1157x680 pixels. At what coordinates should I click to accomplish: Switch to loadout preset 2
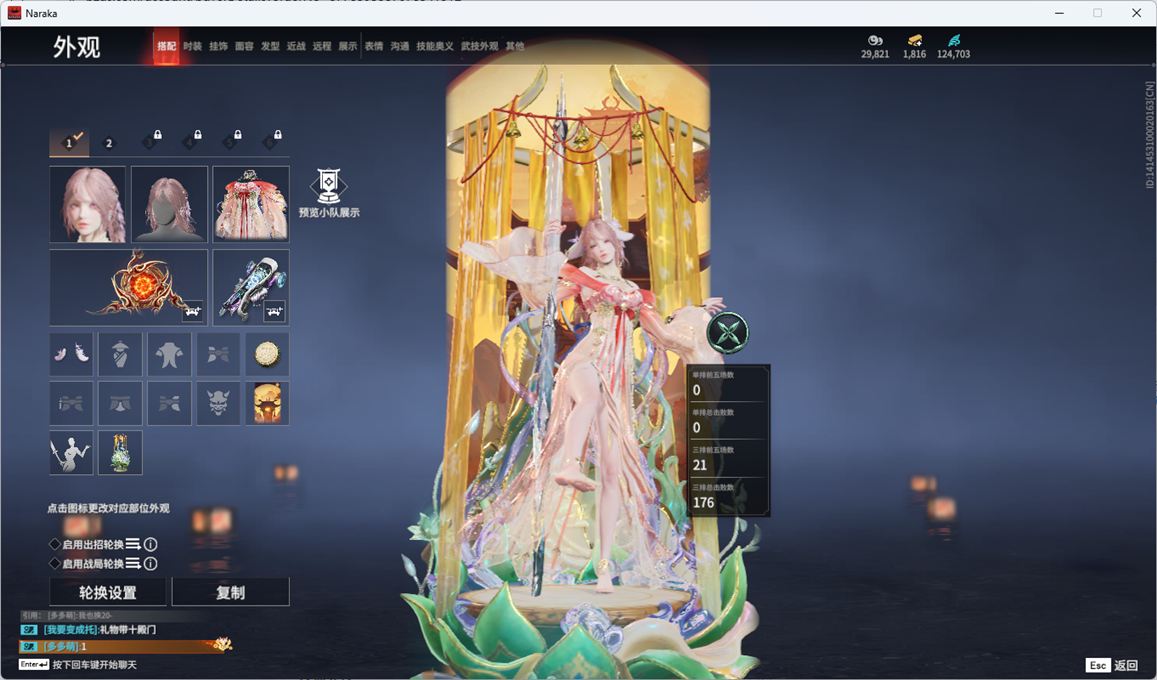pyautogui.click(x=109, y=143)
